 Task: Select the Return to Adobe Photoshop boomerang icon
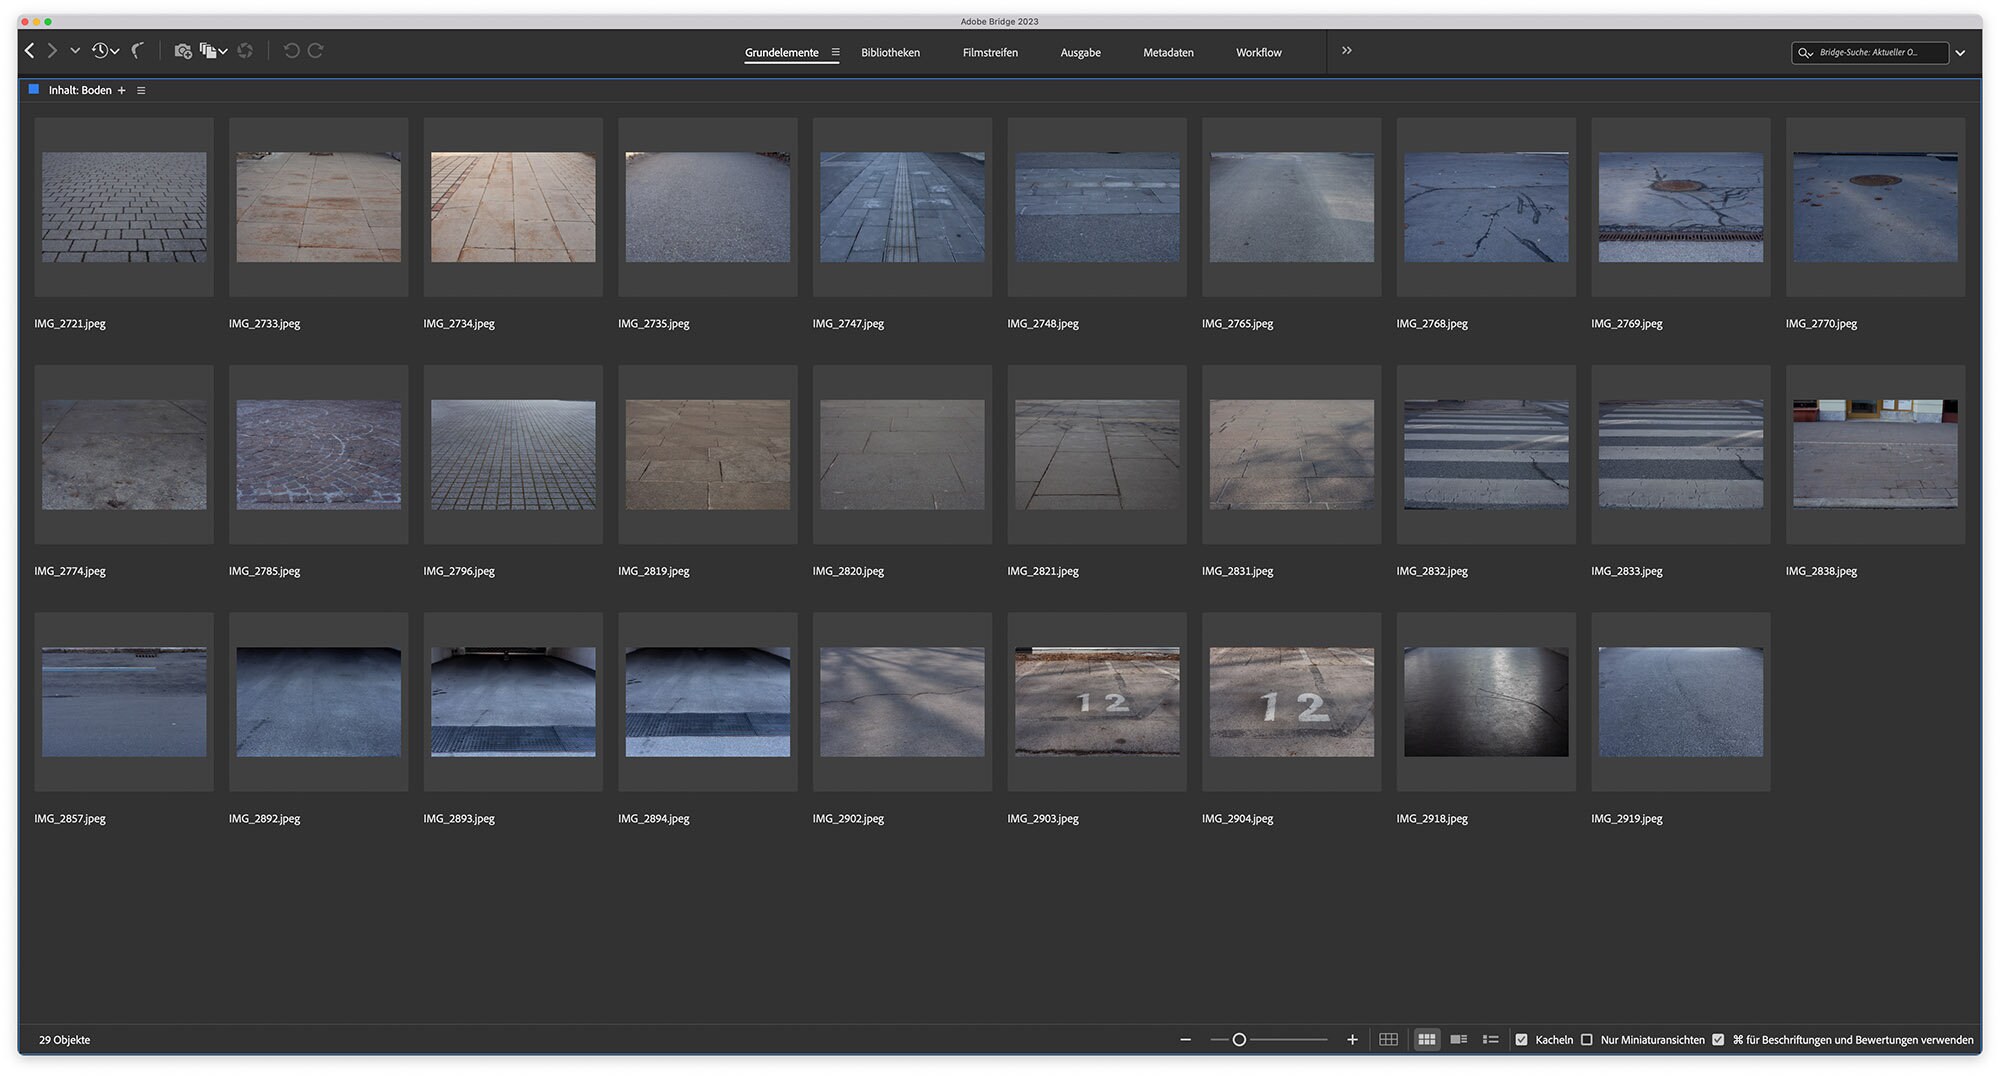coord(137,49)
